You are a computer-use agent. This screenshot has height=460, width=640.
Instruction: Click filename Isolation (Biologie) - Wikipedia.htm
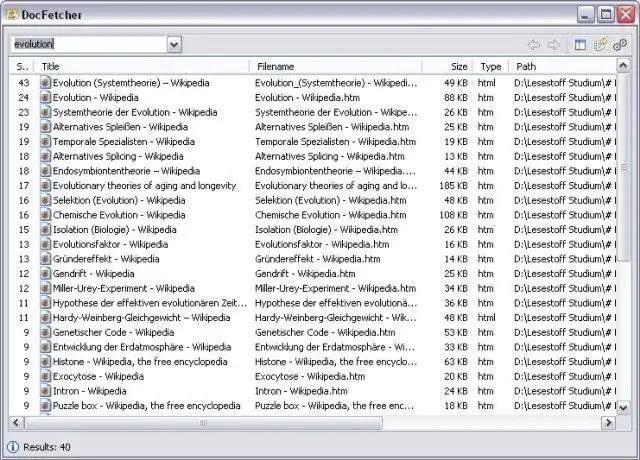pyautogui.click(x=327, y=229)
